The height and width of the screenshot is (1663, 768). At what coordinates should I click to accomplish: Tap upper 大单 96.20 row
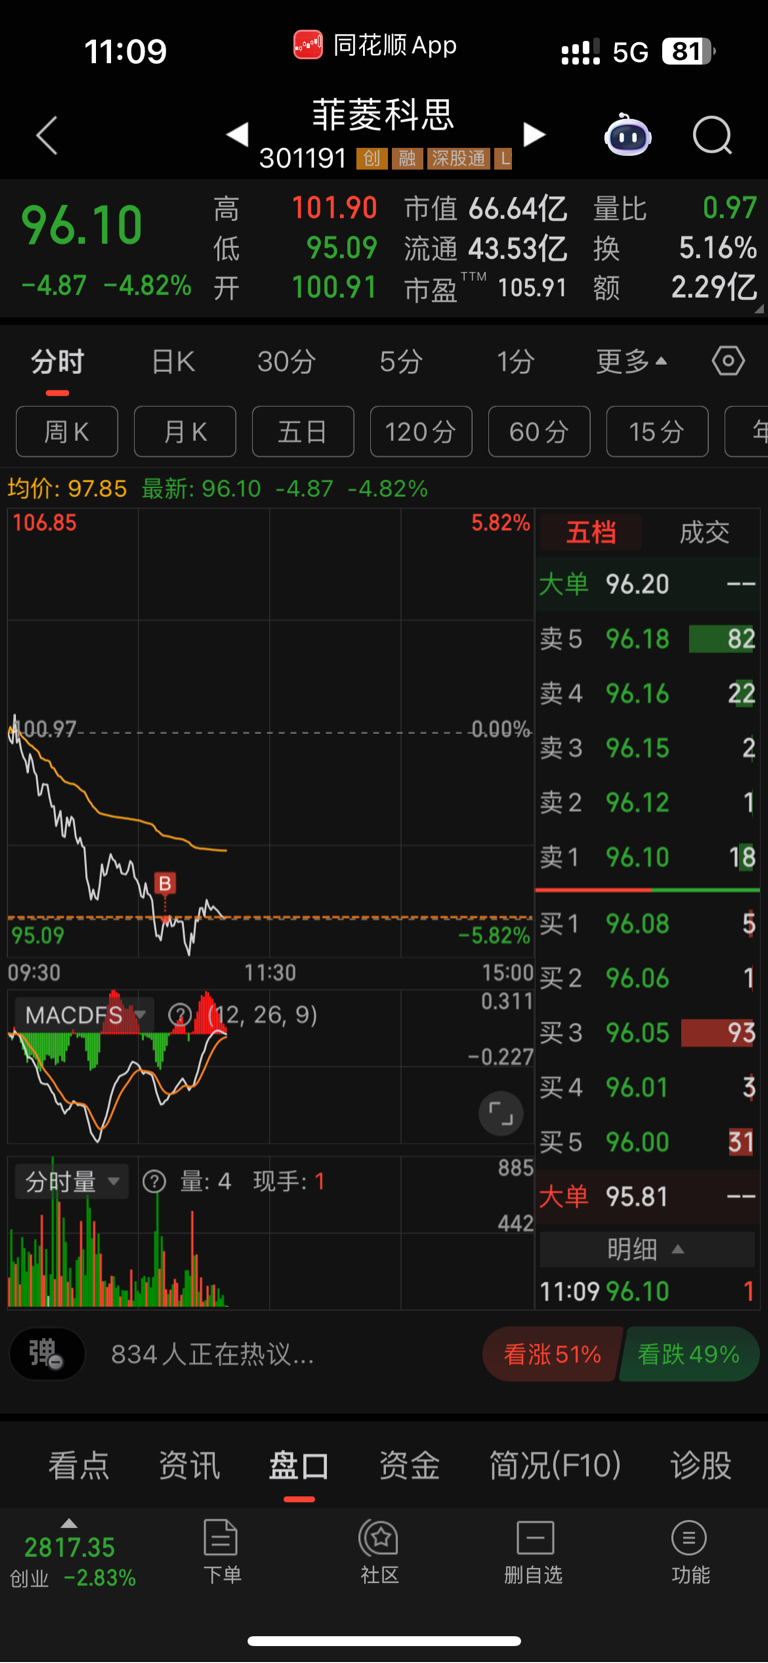click(647, 584)
